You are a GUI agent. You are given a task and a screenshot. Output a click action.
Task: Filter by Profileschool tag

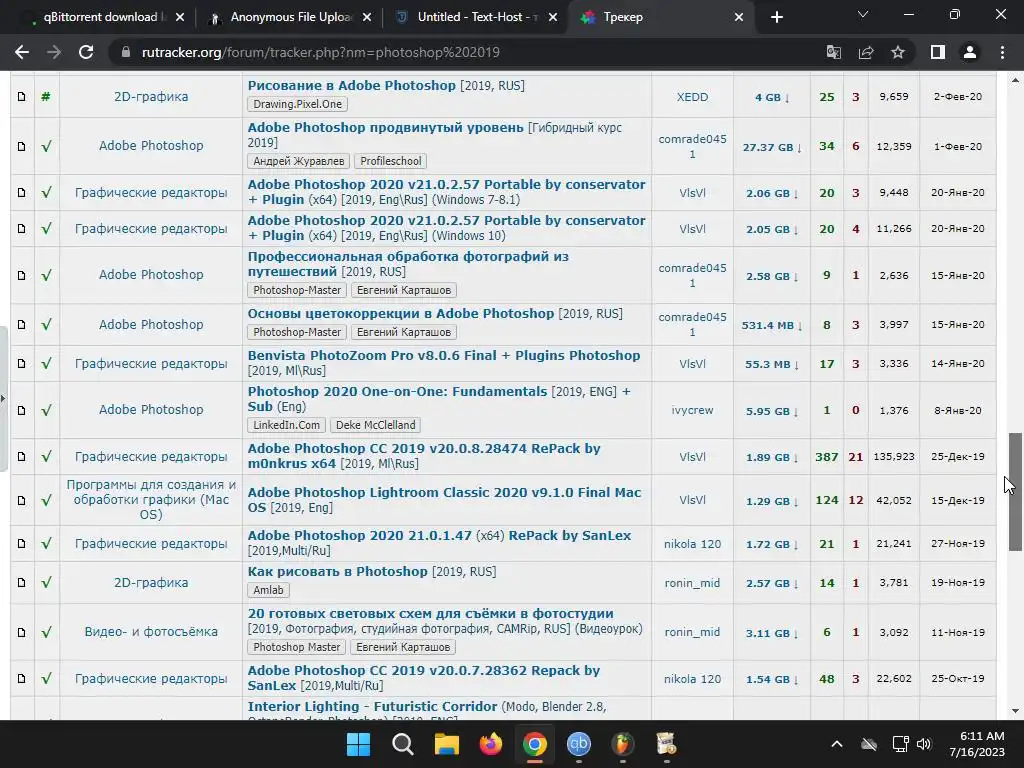pos(391,161)
